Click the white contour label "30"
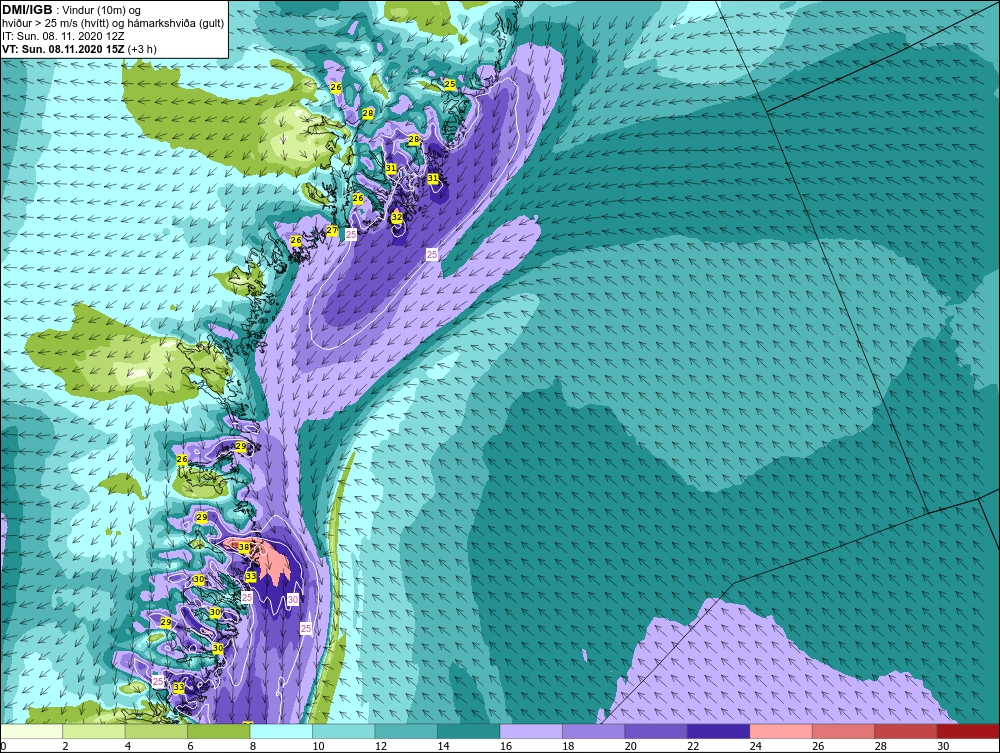Screen dimensions: 1000x753 click(x=293, y=599)
